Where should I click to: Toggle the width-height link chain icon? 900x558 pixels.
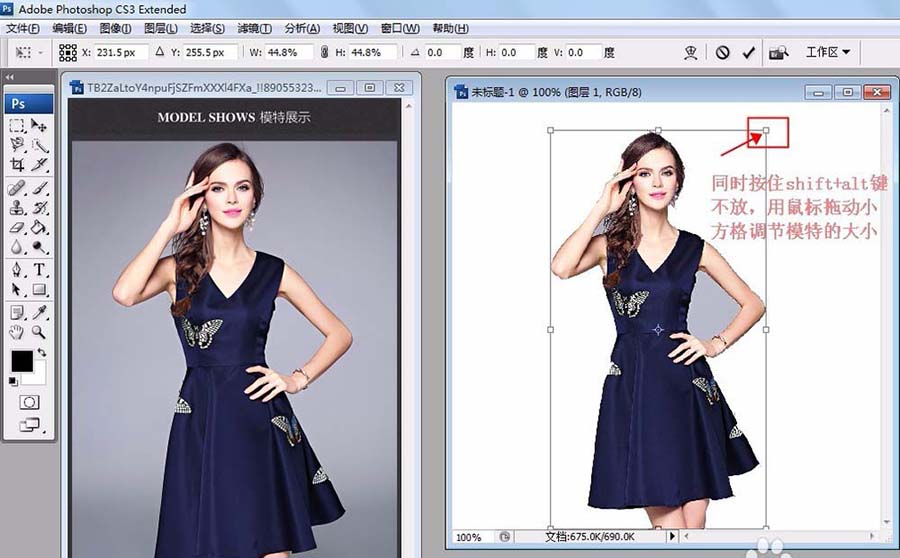(x=323, y=52)
